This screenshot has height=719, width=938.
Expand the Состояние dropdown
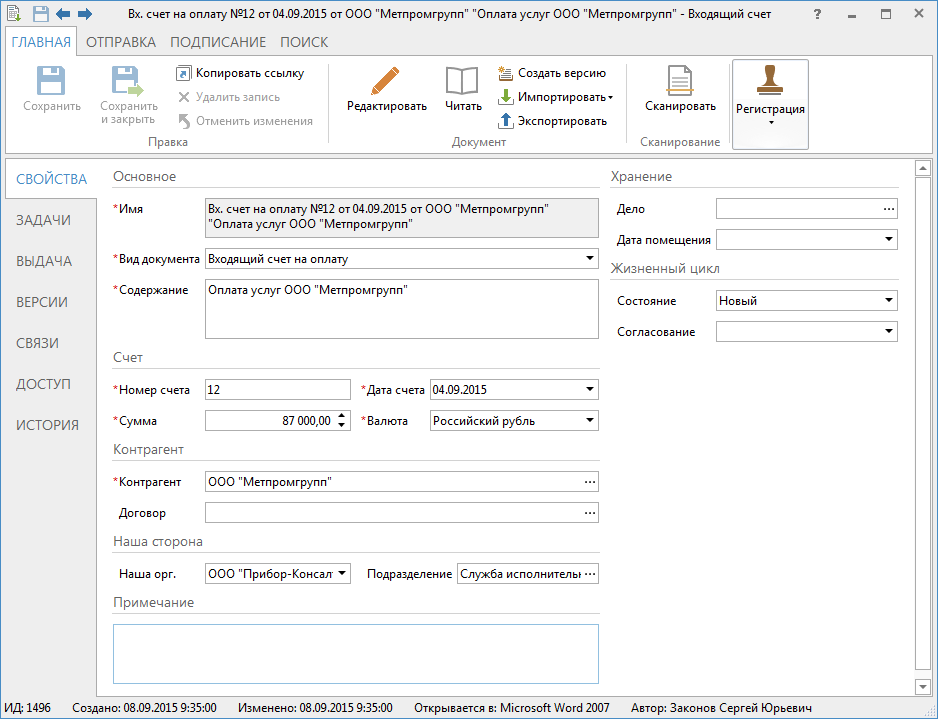click(889, 300)
